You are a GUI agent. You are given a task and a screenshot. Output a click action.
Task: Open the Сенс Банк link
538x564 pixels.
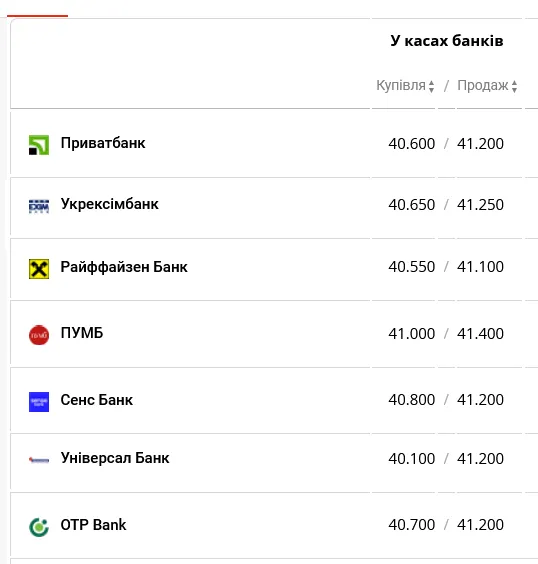pyautogui.click(x=97, y=400)
